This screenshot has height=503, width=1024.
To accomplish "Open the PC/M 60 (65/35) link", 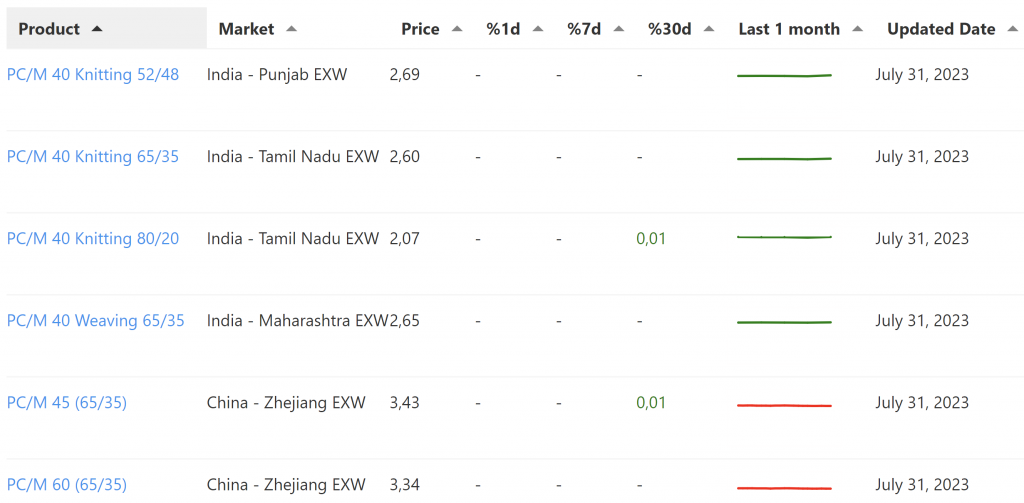I will (x=67, y=485).
